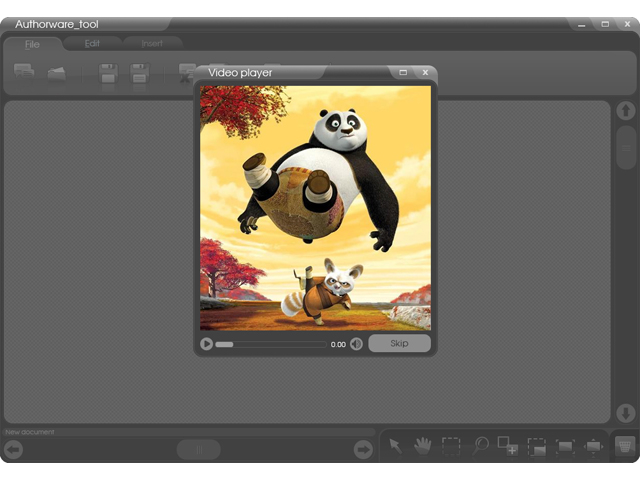Mute the video player's speaker icon
640x480 pixels.
[356, 344]
